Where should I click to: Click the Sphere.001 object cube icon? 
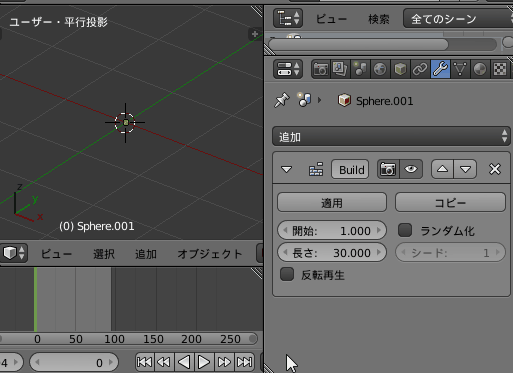tap(344, 100)
